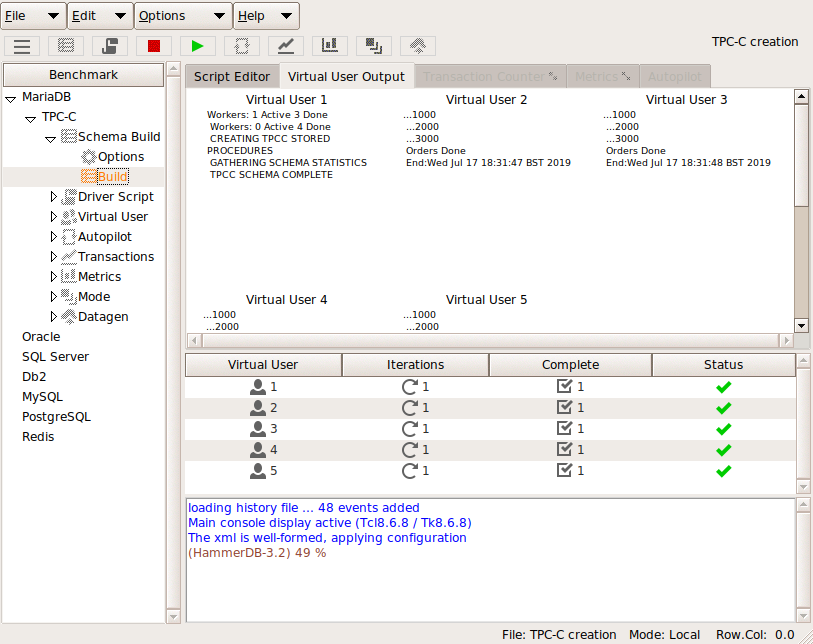Click the output pane's horizontal scroll-left arrow
The width and height of the screenshot is (813, 644).
click(194, 341)
